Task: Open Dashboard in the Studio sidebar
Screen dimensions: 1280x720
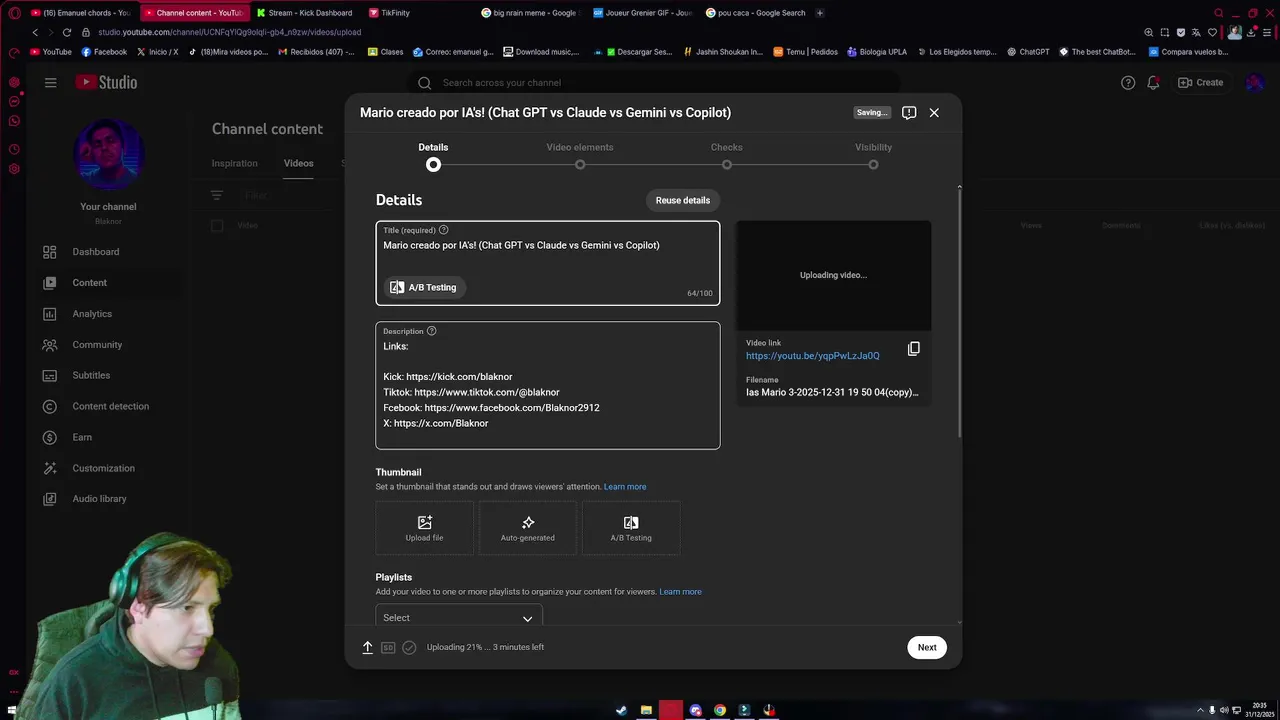Action: [x=94, y=252]
